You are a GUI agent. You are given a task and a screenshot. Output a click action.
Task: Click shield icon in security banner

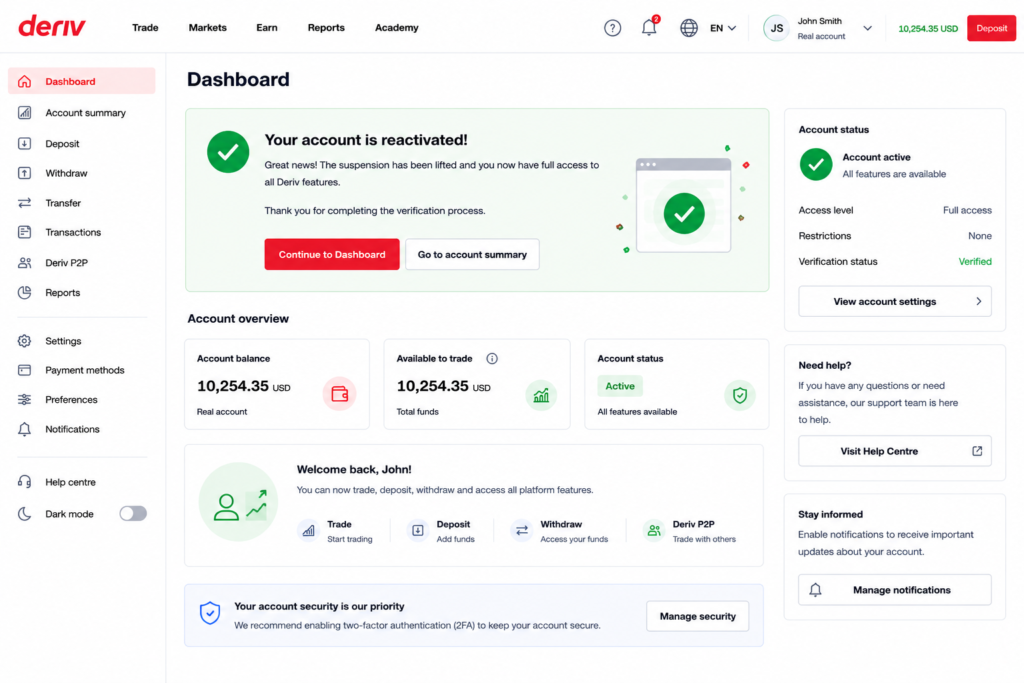point(210,612)
